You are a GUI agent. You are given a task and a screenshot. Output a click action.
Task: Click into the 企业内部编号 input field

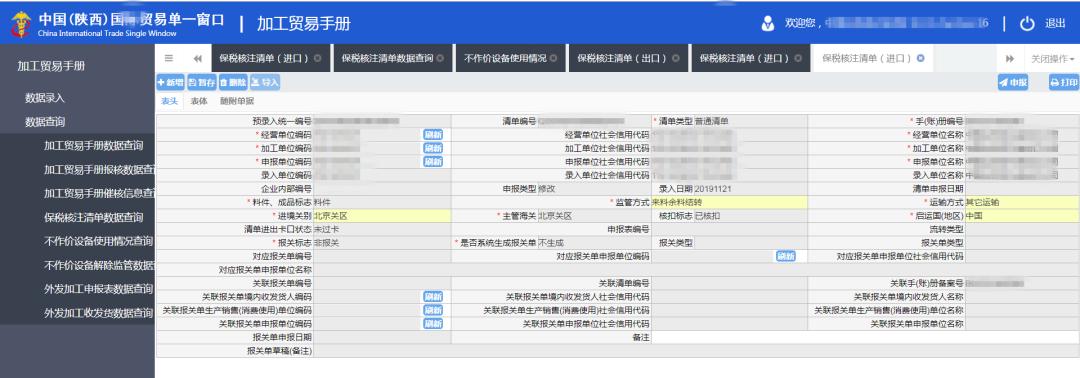[x=382, y=189]
